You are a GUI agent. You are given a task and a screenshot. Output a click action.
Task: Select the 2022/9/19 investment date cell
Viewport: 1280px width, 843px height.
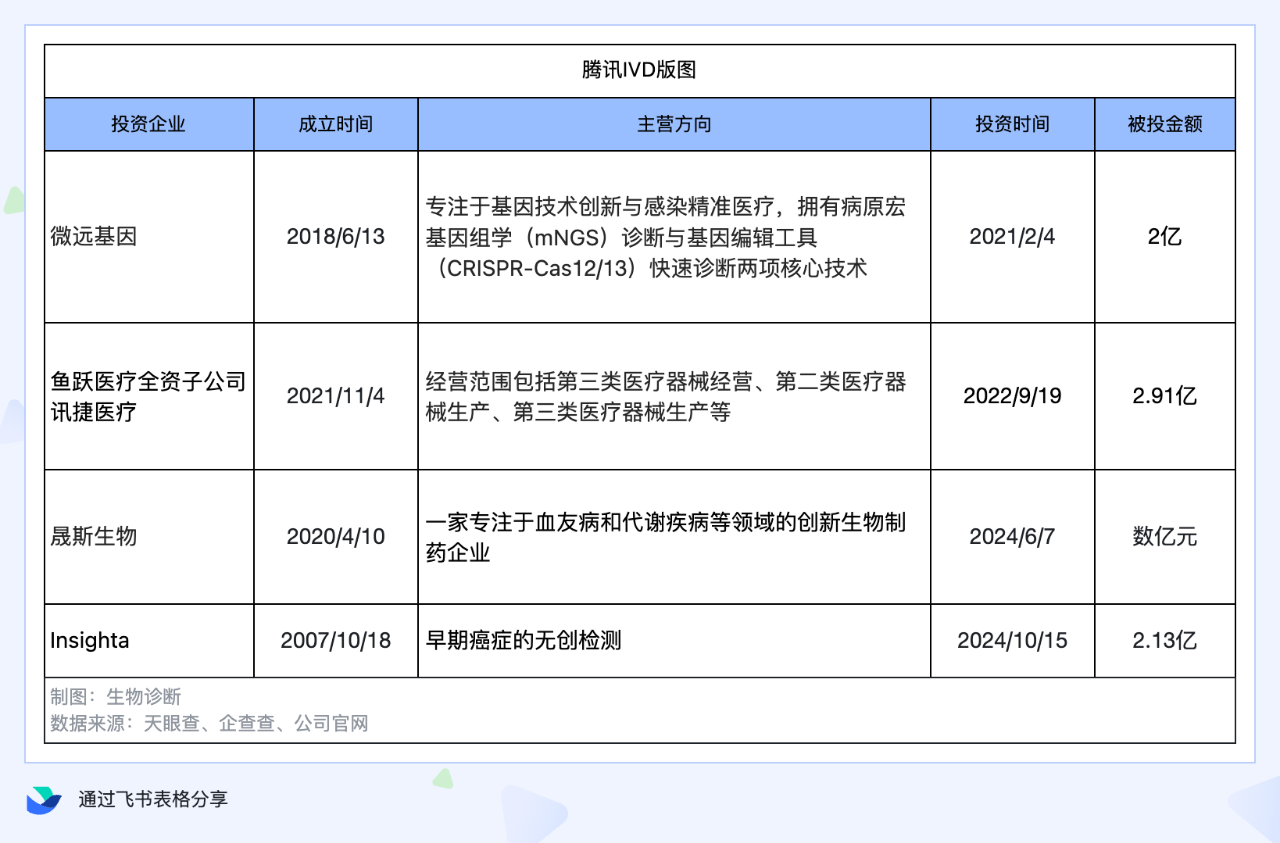1012,396
